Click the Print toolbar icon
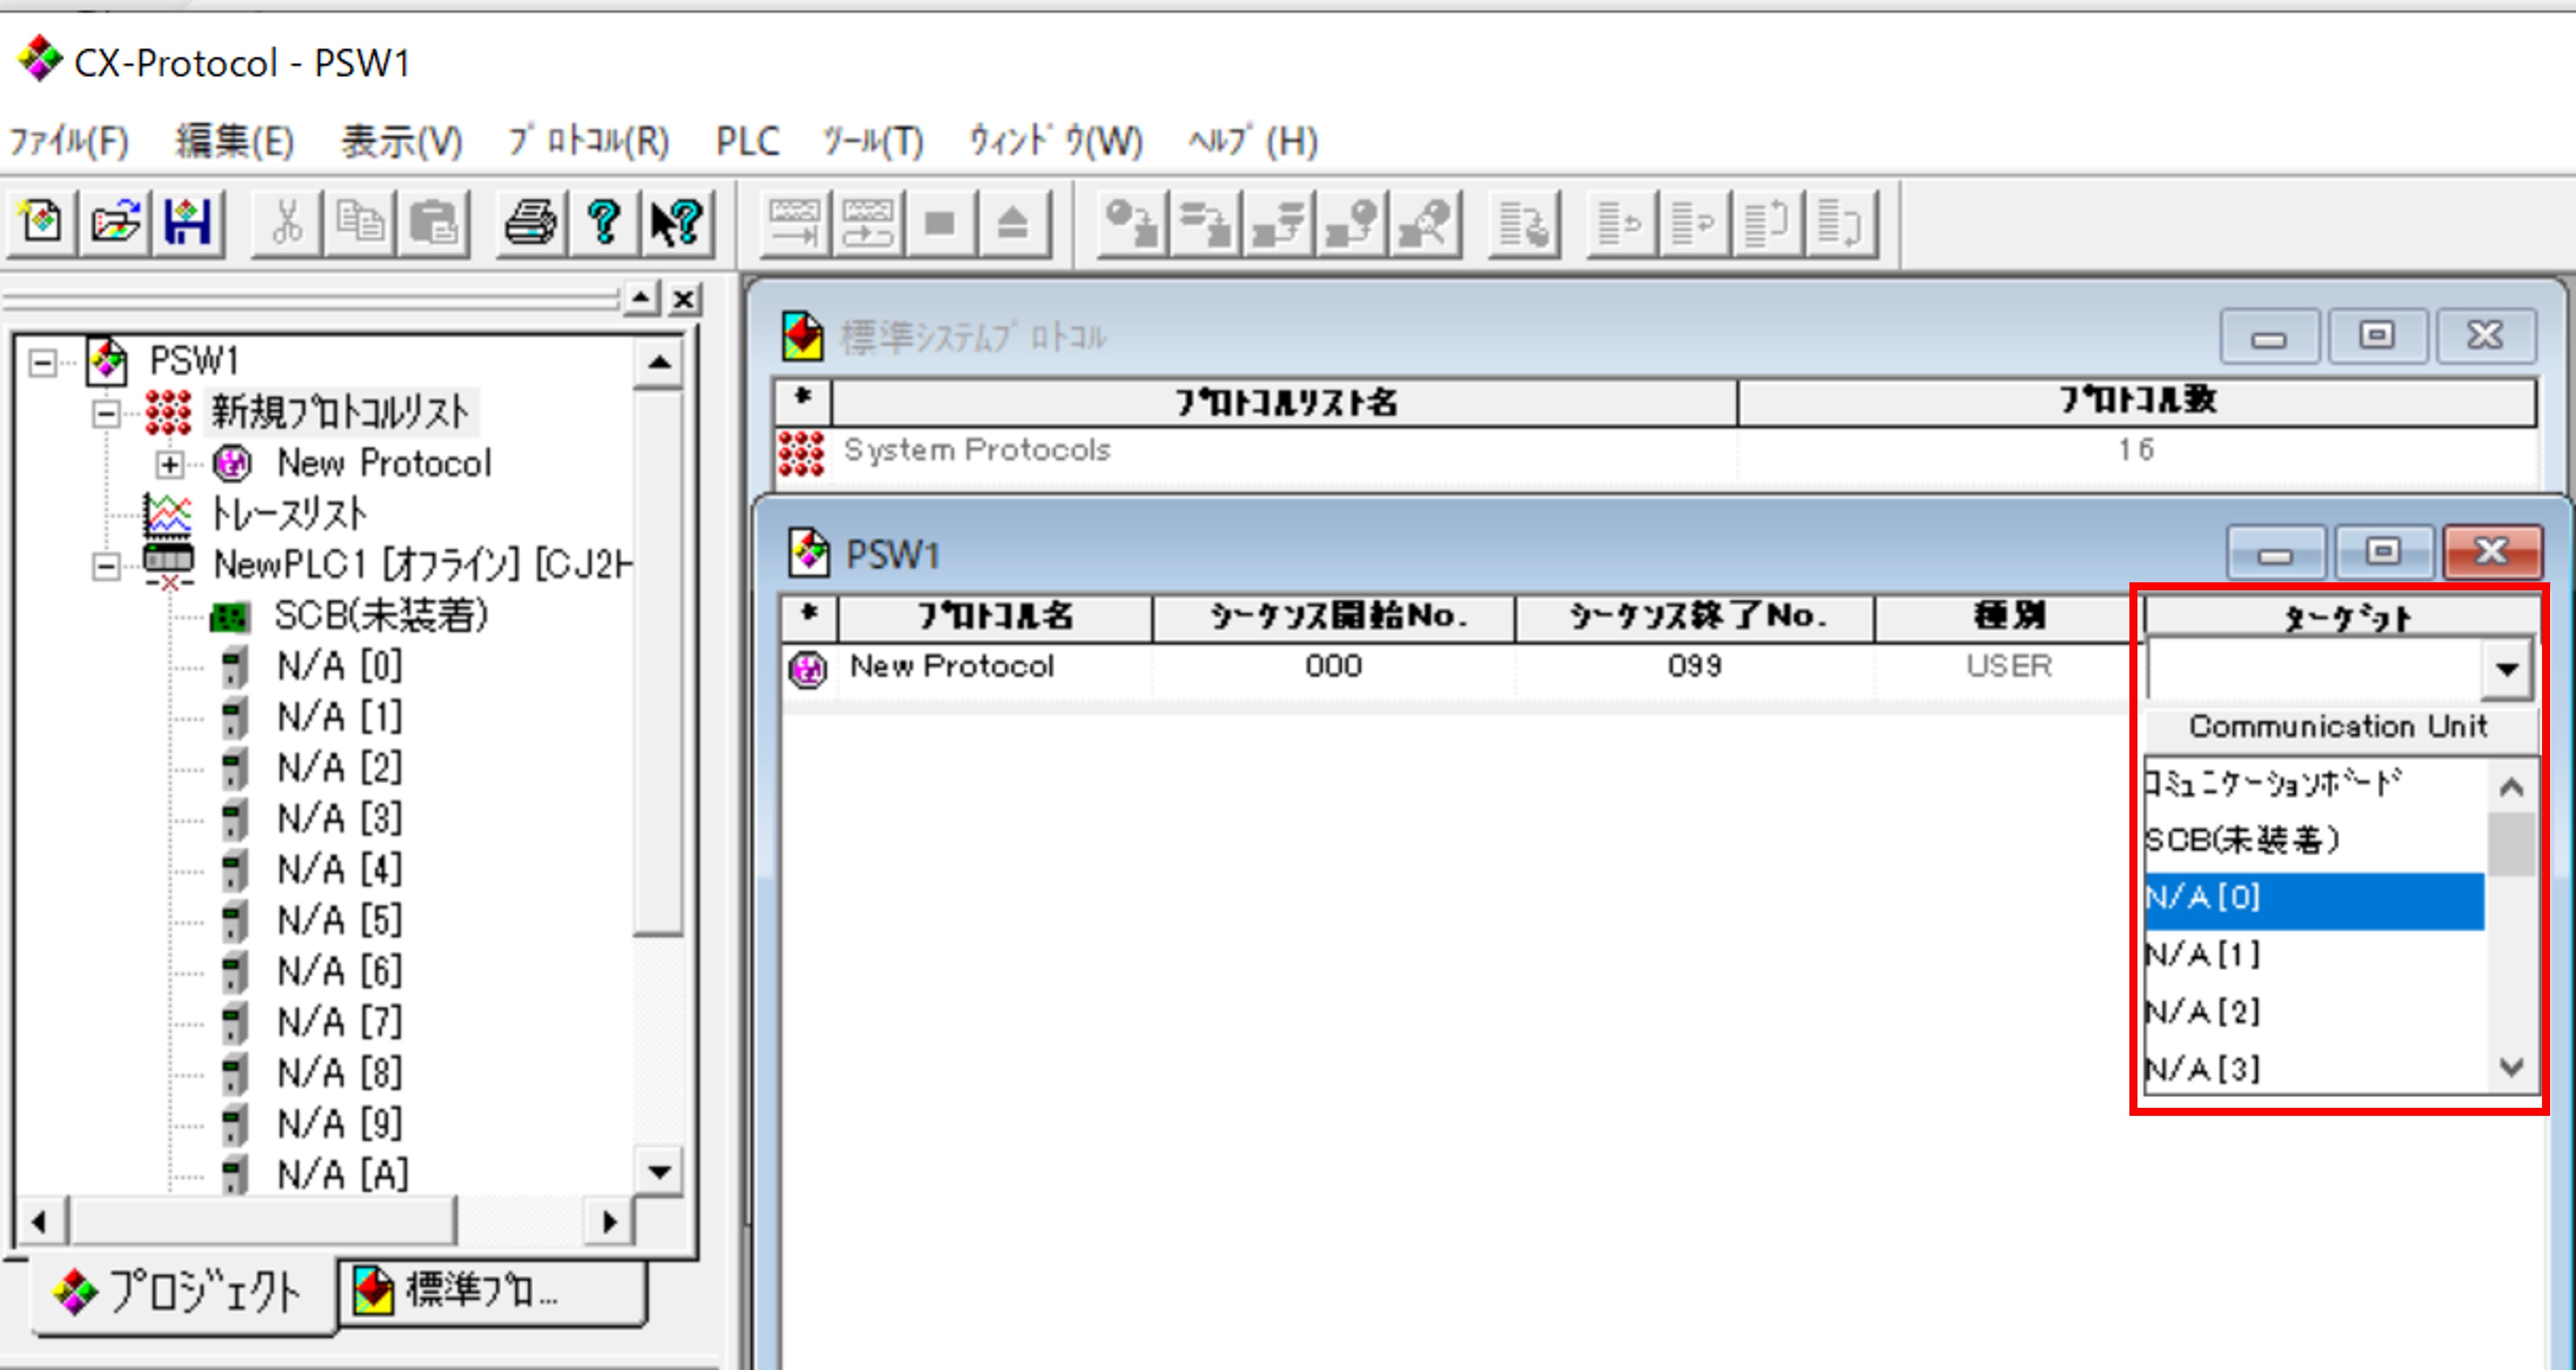This screenshot has height=1370, width=2576. click(530, 221)
